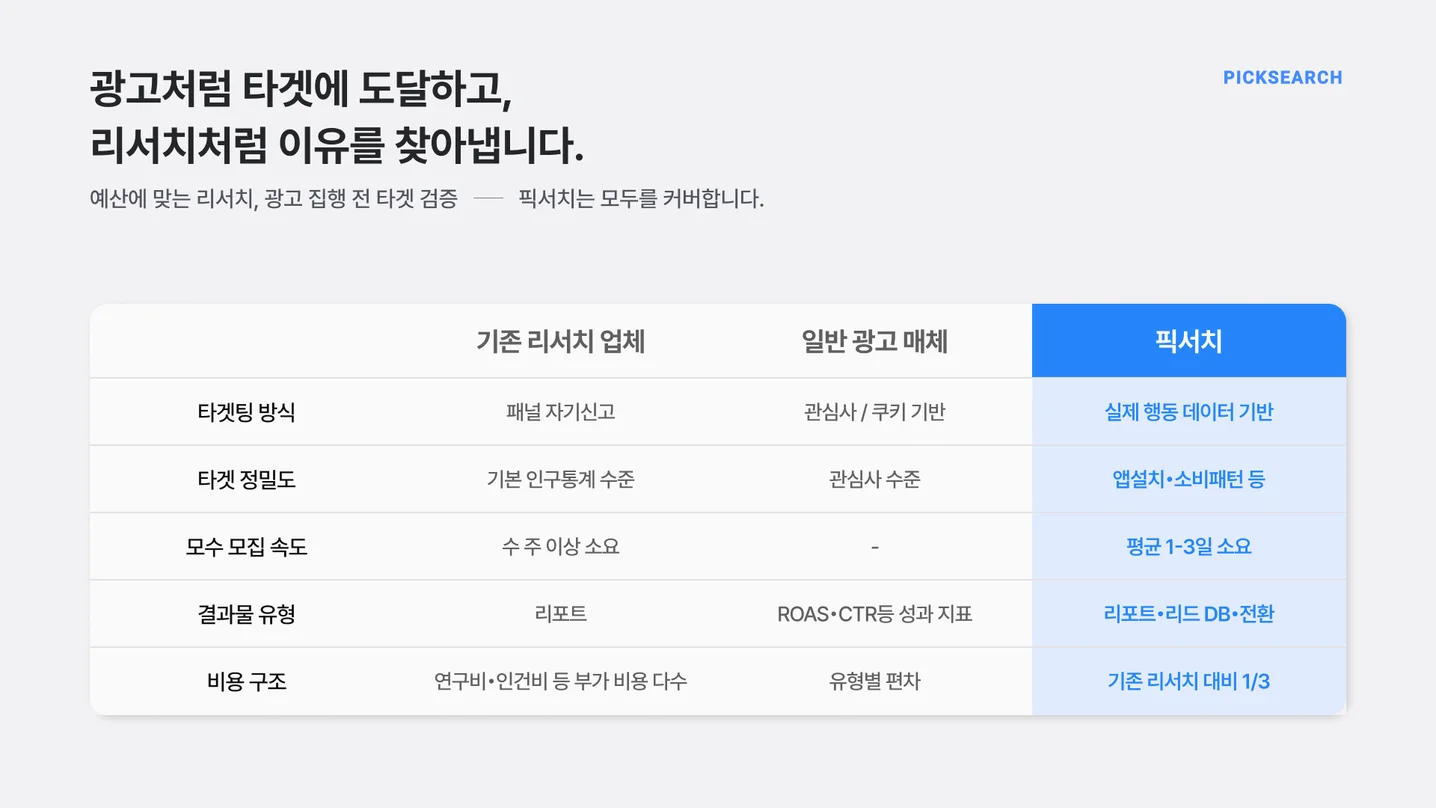Click cell '수 주 이상 소요'
Screen dimensions: 1436x808
pos(561,547)
